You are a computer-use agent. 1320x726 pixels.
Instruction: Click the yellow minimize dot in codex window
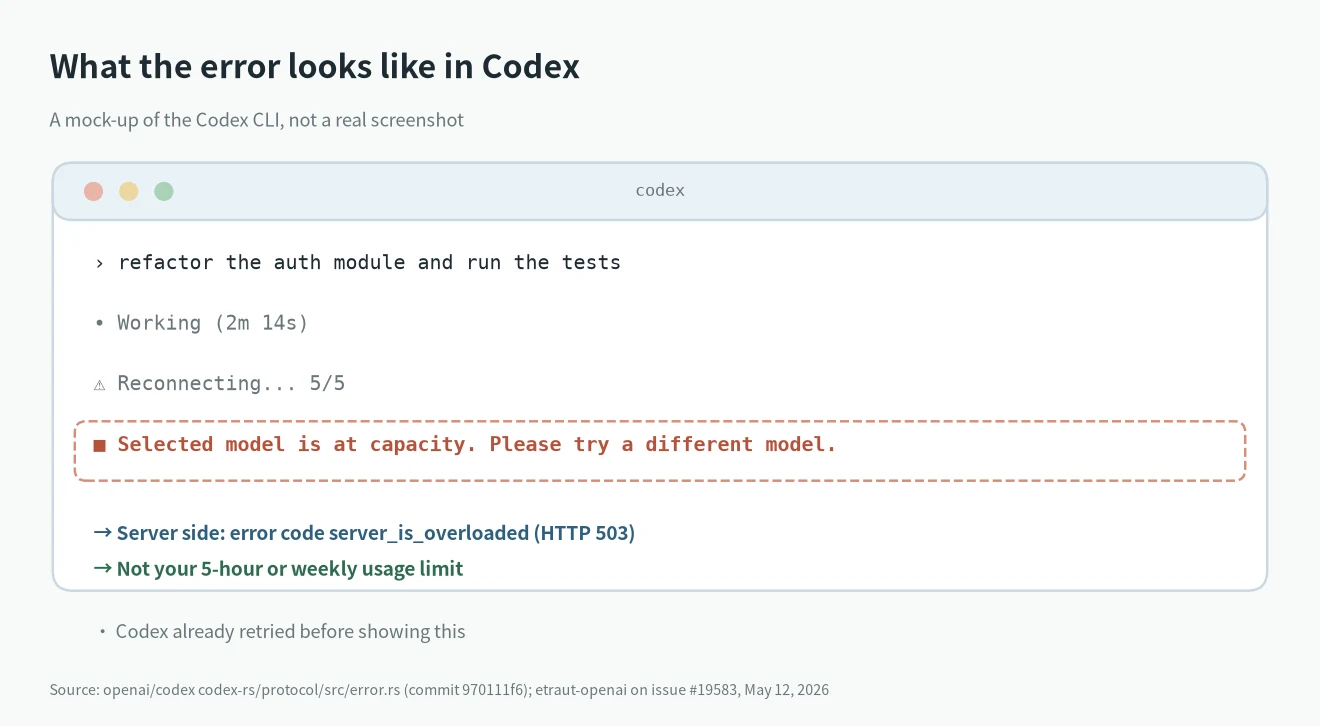129,191
